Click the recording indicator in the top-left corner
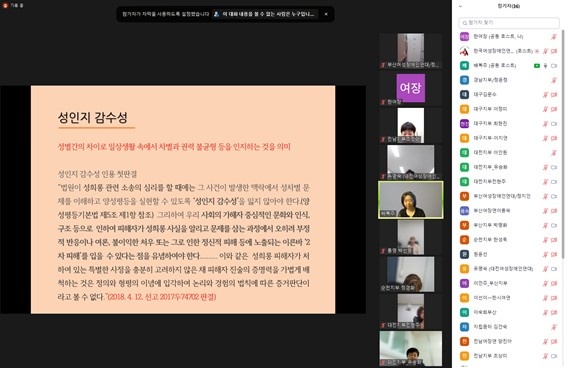The height and width of the screenshot is (368, 569). click(13, 5)
